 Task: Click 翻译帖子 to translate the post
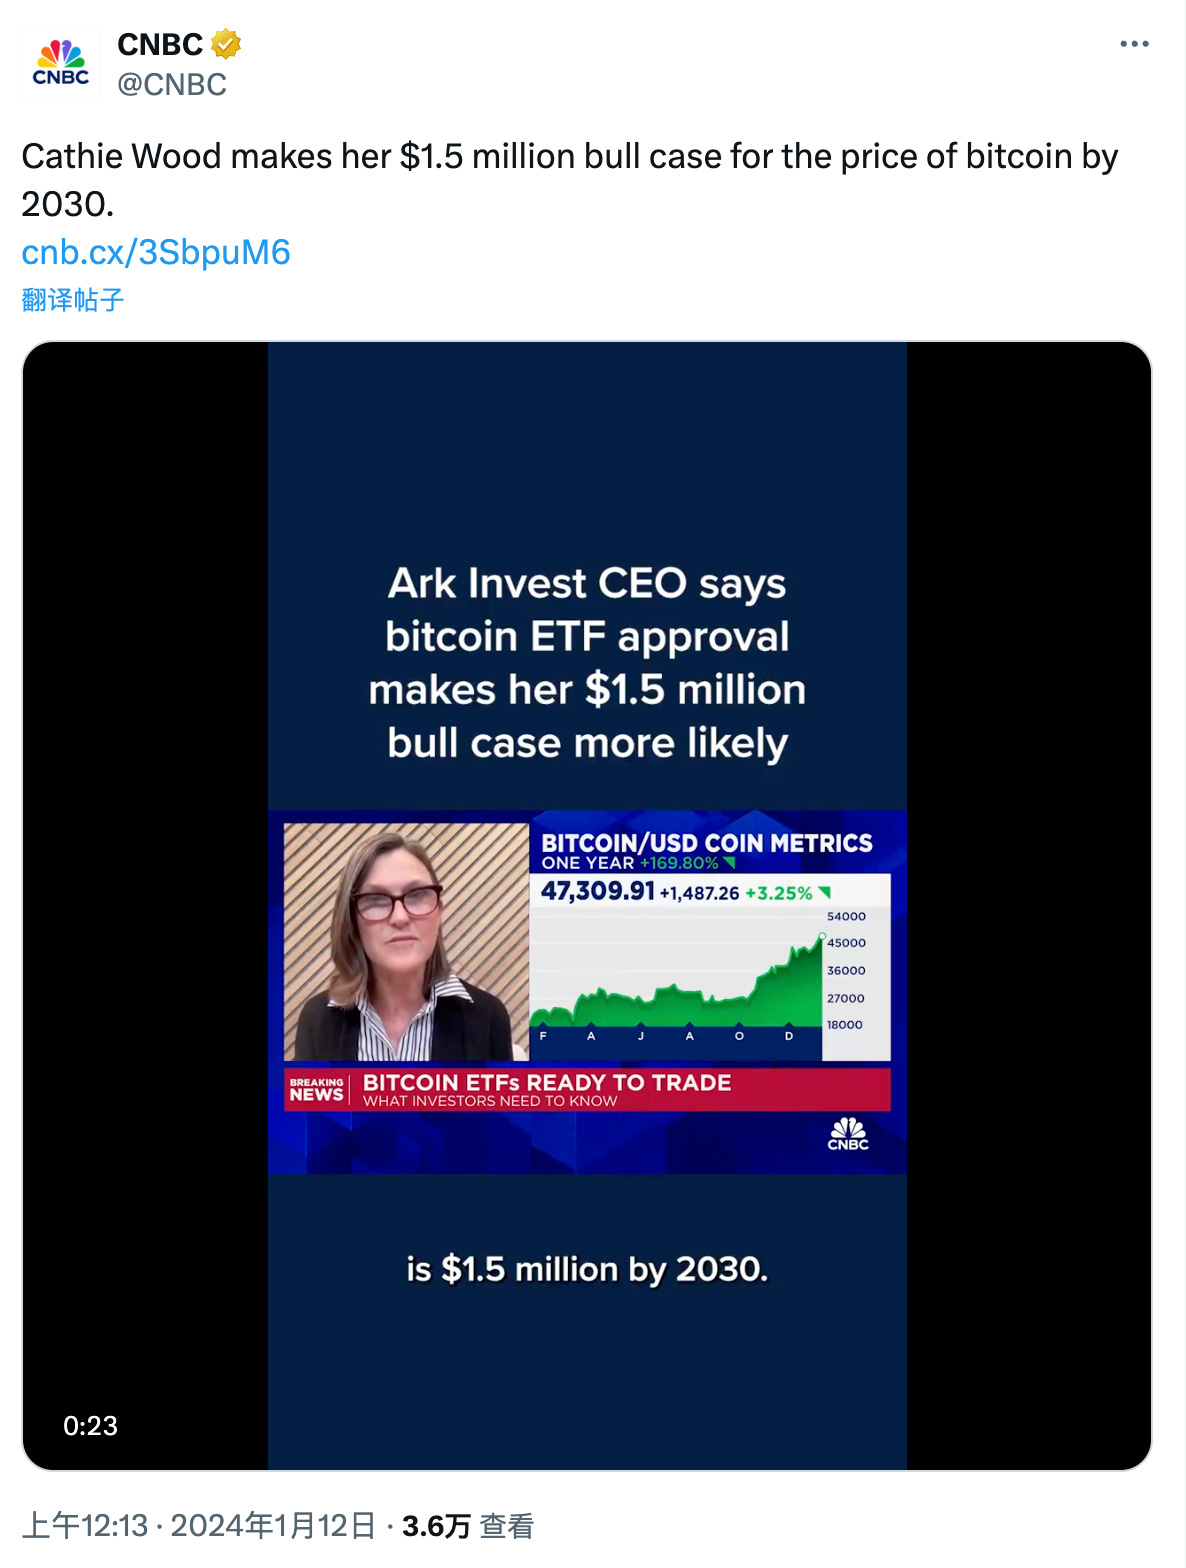pyautogui.click(x=73, y=299)
